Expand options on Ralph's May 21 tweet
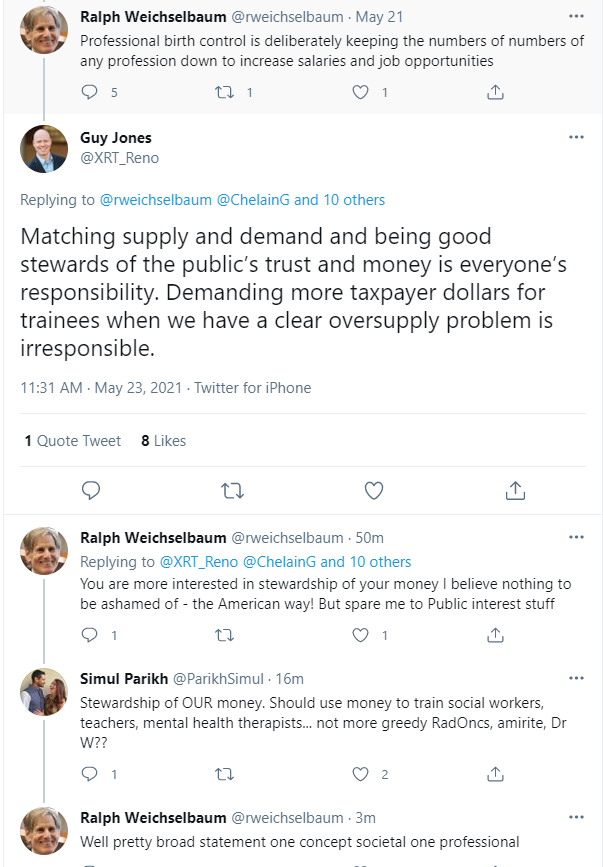The width and height of the screenshot is (603, 867). point(576,17)
